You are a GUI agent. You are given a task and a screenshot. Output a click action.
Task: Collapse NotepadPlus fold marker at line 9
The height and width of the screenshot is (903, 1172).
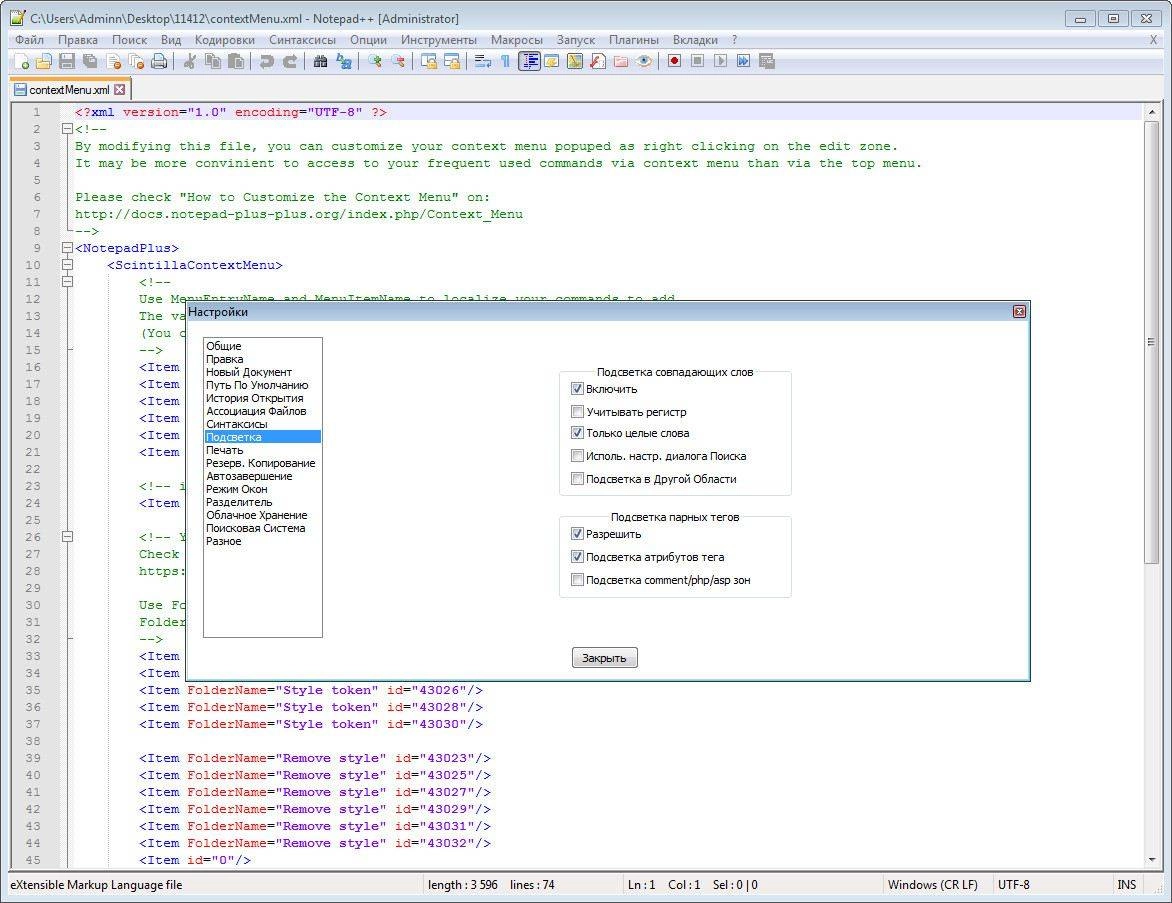[67, 248]
